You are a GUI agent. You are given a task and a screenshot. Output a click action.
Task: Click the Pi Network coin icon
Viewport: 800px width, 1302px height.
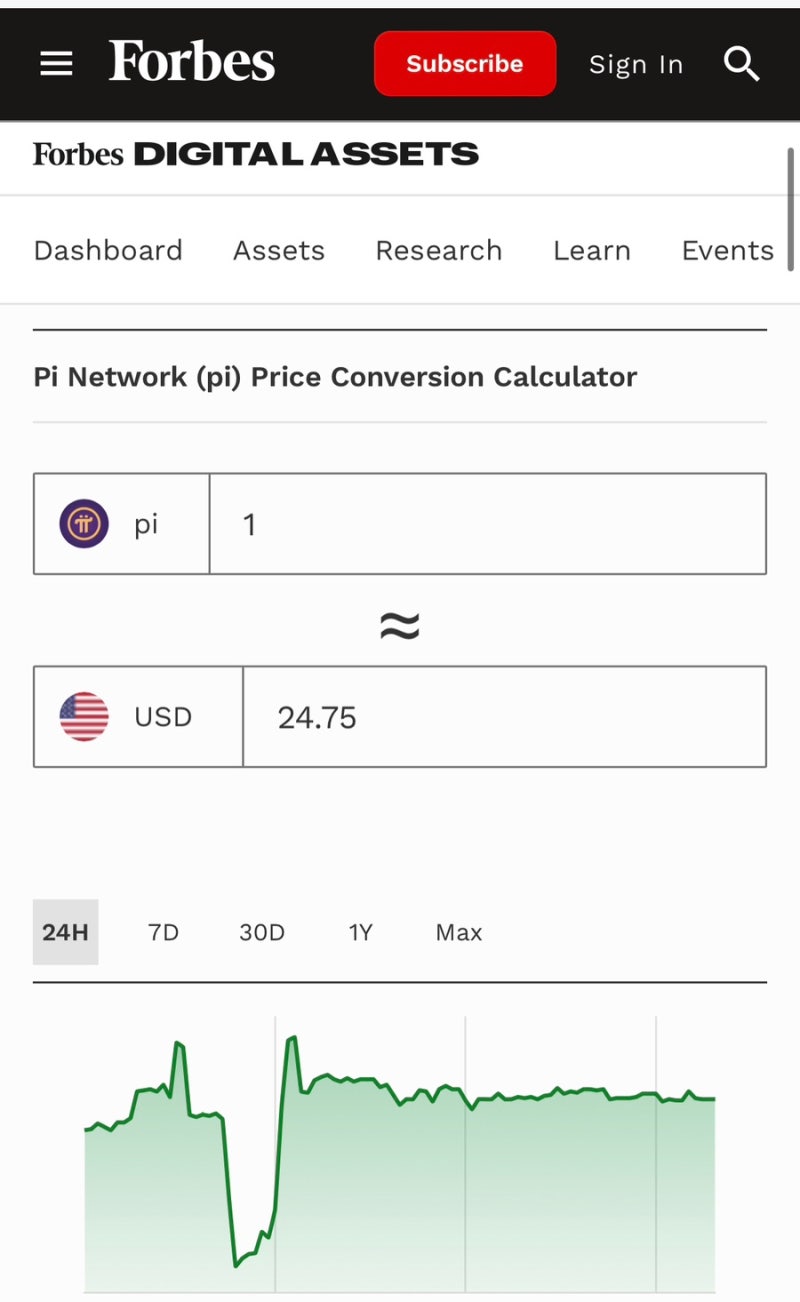tap(84, 524)
